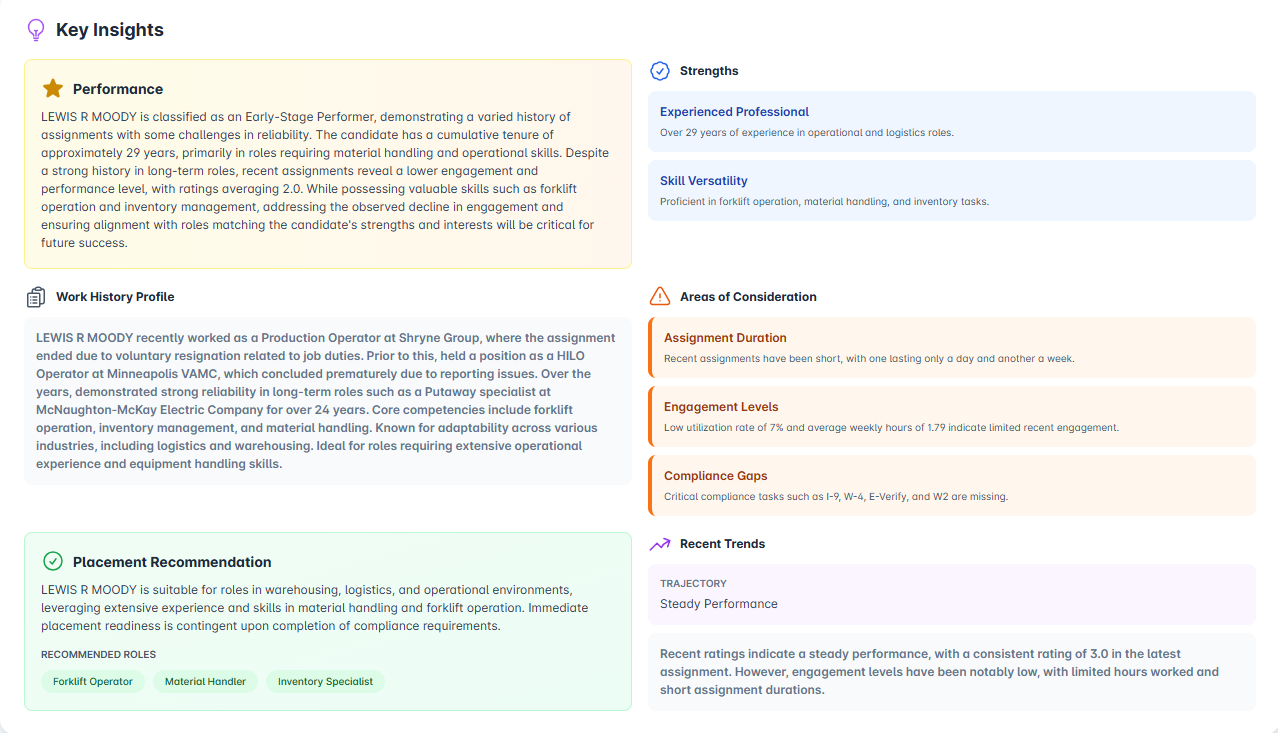Open the Experienced Professional strength card
The height and width of the screenshot is (733, 1278).
coord(952,122)
